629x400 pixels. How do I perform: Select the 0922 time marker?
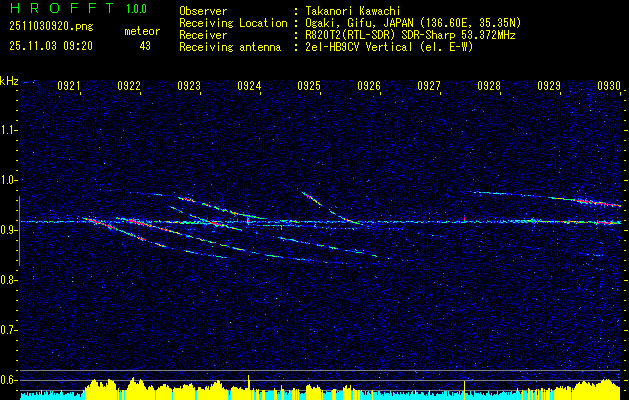129,85
